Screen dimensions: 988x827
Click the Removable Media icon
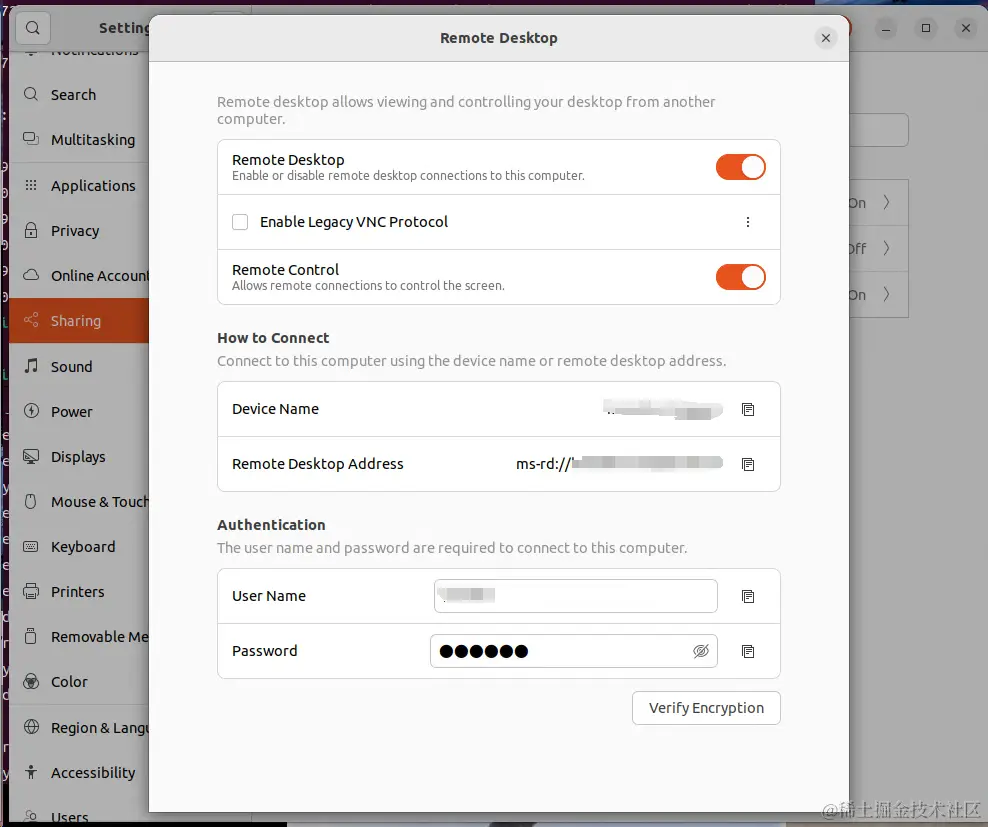[31, 636]
